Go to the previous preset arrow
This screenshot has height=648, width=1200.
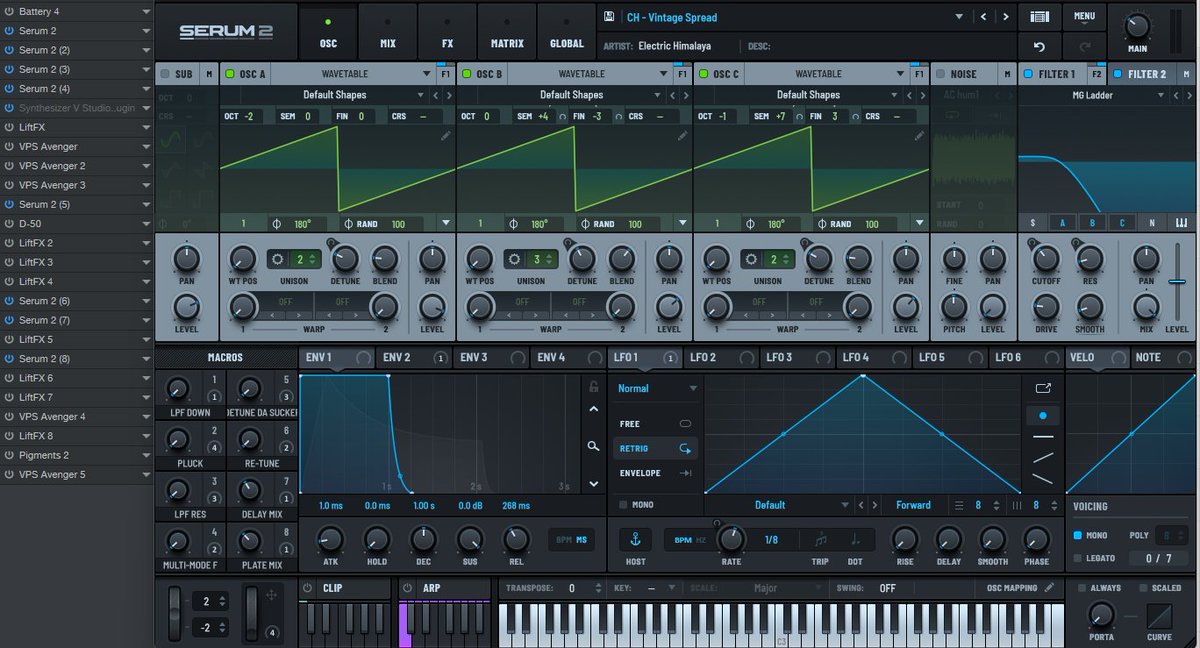(983, 17)
